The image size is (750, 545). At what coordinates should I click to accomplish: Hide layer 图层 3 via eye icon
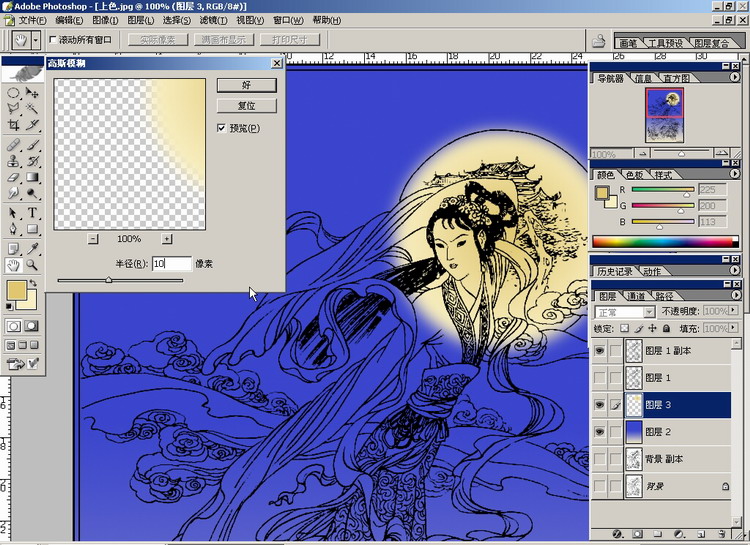pyautogui.click(x=599, y=405)
